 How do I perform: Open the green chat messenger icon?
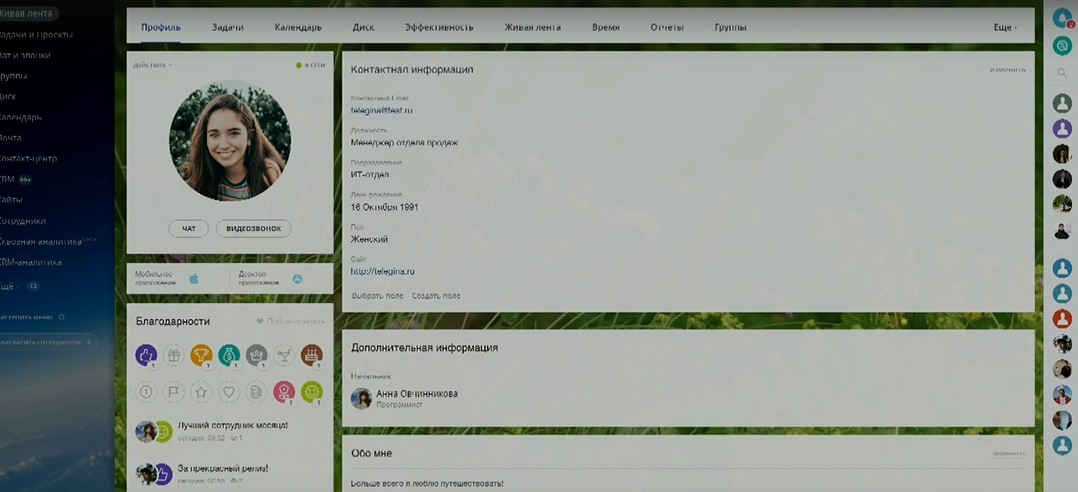[x=1062, y=46]
